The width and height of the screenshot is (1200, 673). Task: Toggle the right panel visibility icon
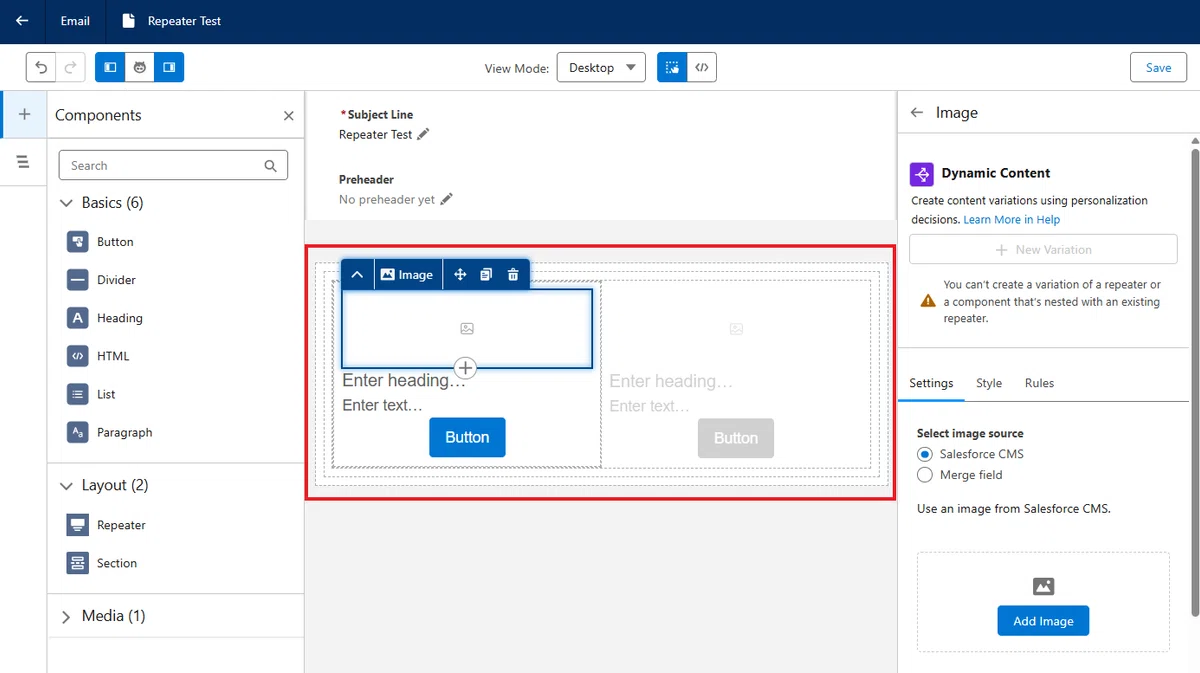(169, 67)
